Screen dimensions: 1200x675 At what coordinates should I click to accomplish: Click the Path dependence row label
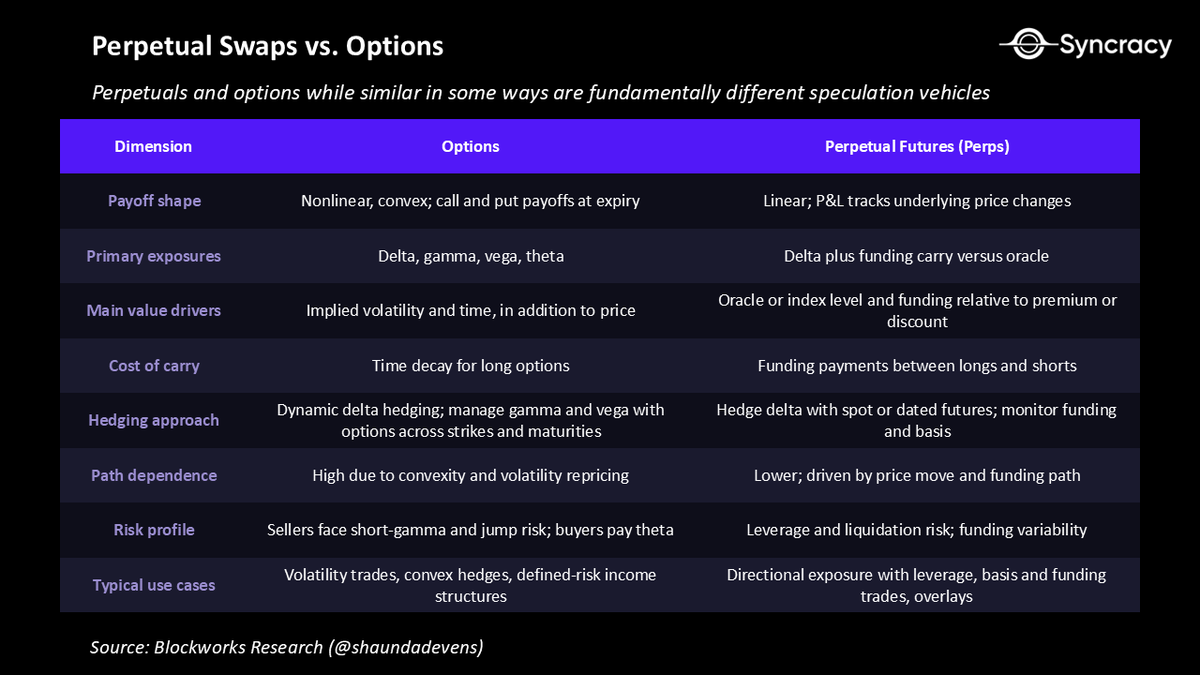pyautogui.click(x=154, y=475)
